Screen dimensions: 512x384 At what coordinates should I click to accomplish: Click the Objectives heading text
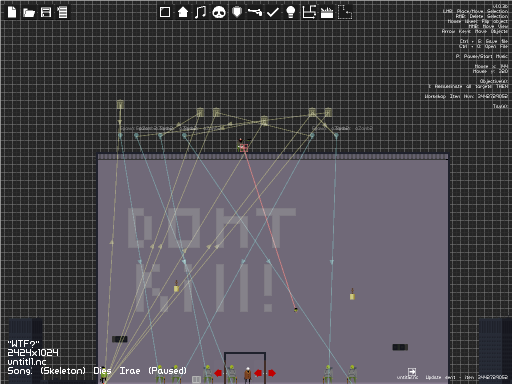click(494, 81)
